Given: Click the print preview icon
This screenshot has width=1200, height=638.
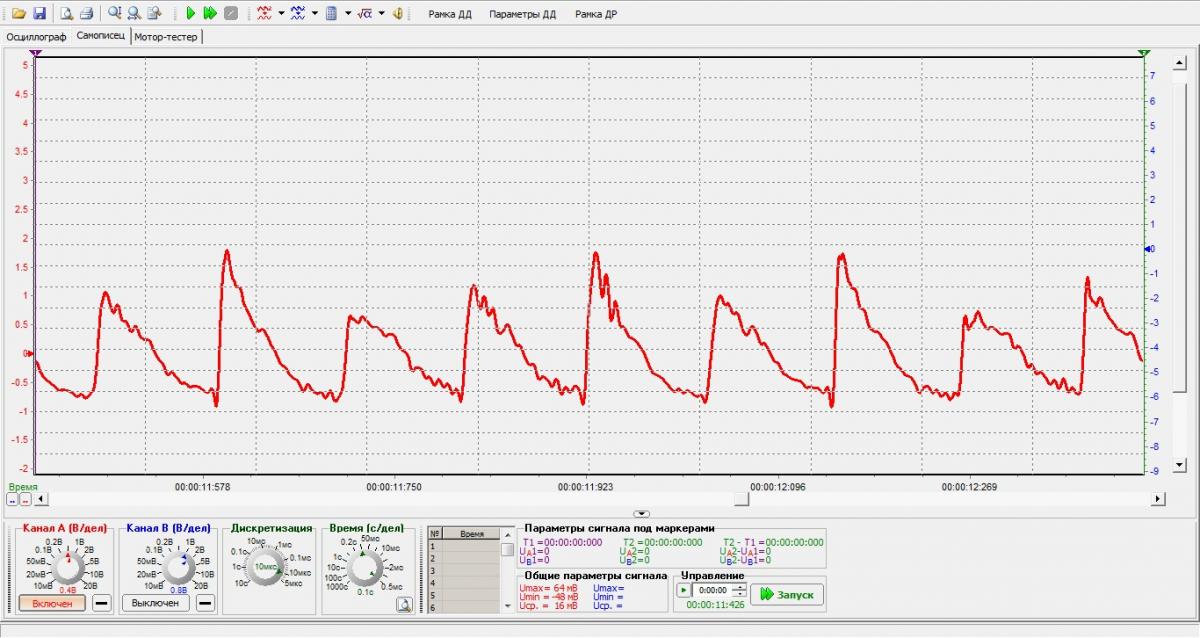Looking at the screenshot, I should coord(66,14).
